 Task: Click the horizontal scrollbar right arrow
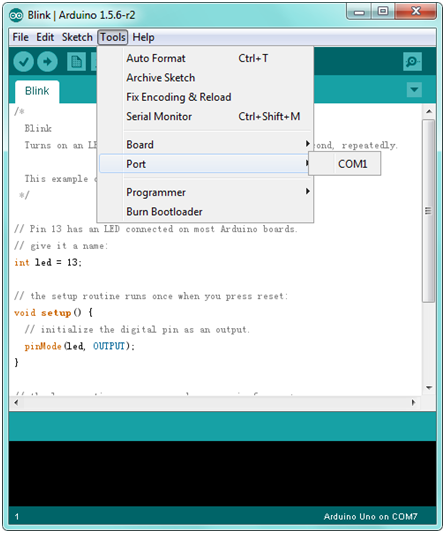pos(413,402)
